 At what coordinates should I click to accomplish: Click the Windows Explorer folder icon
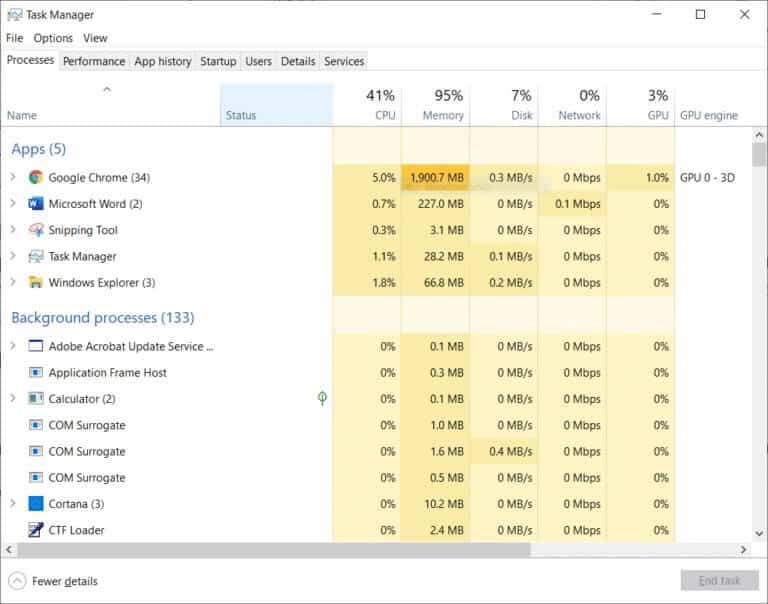[x=35, y=283]
